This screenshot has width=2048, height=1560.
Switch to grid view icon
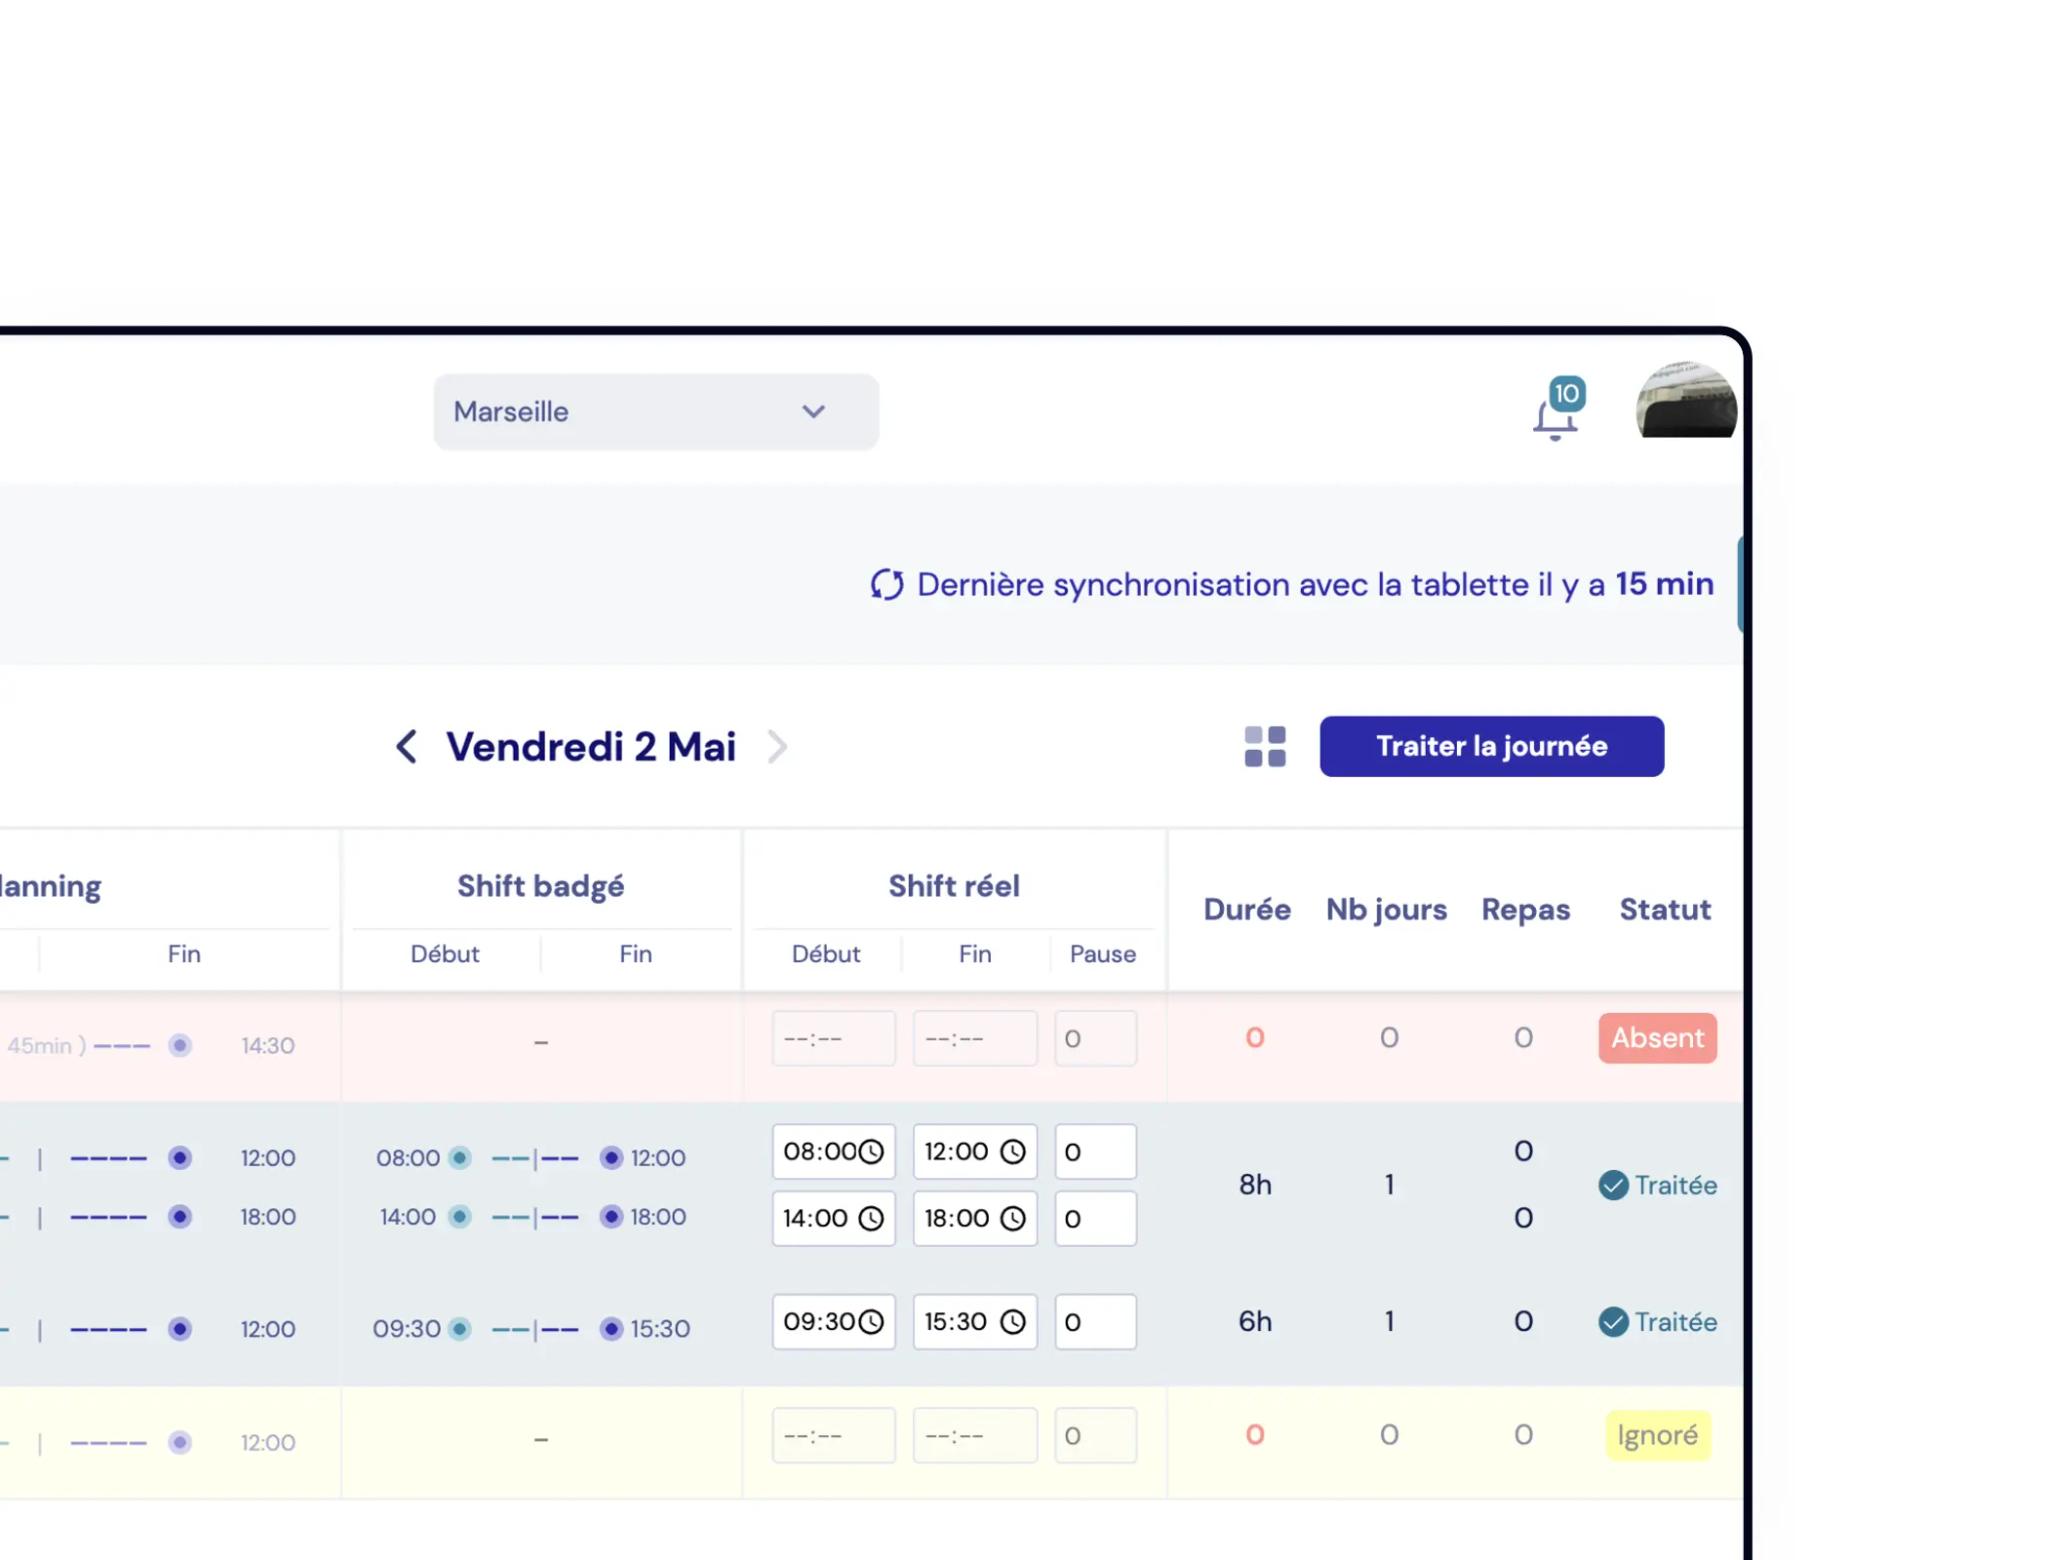[x=1265, y=746]
